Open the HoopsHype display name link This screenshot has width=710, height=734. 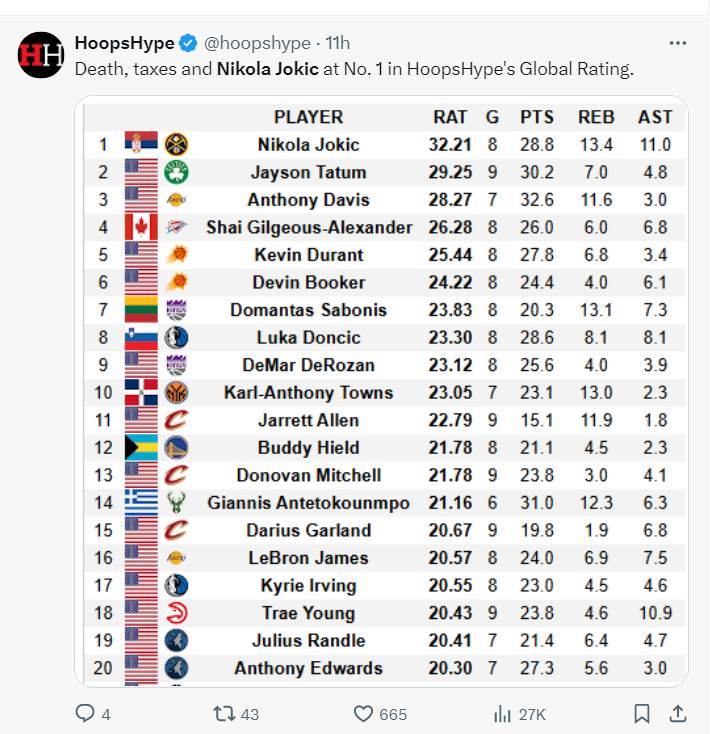coord(124,43)
